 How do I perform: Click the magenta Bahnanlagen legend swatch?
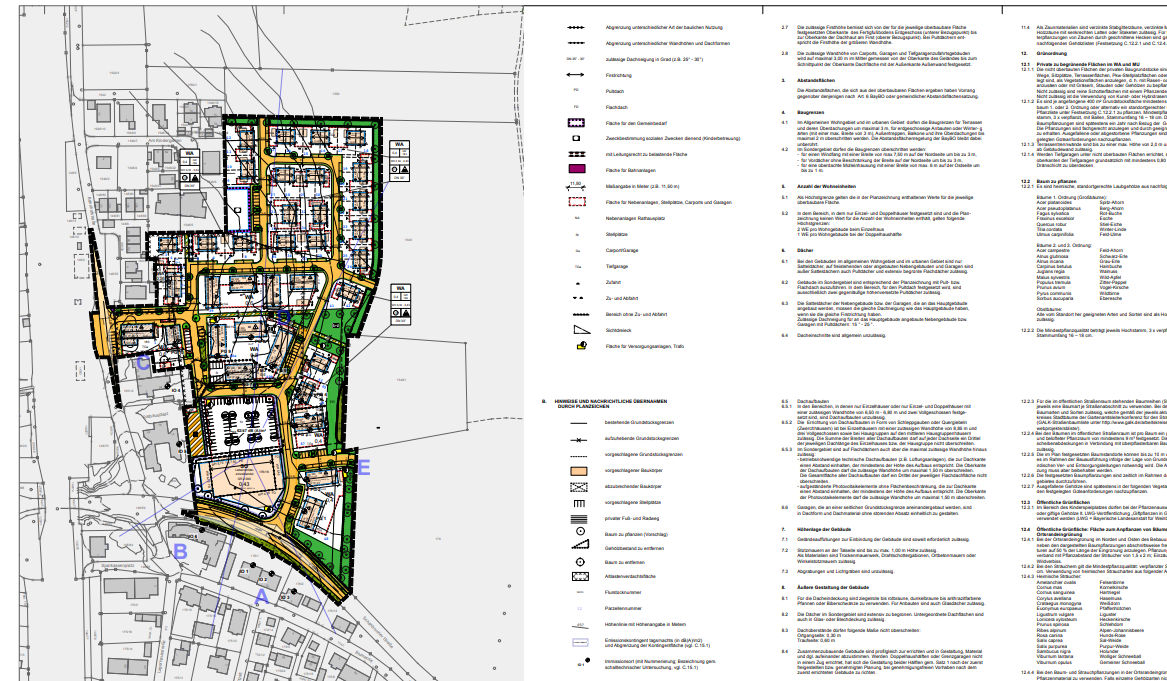(x=576, y=170)
